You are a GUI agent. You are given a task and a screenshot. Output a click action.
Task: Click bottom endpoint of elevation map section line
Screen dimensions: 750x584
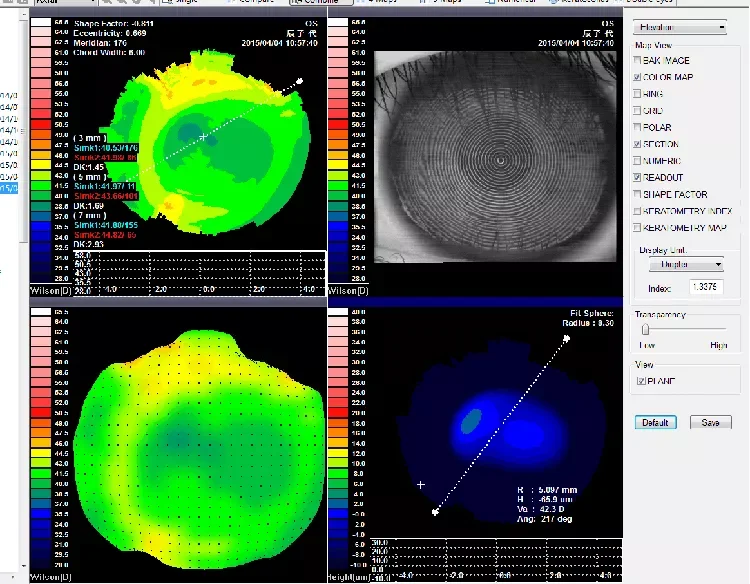(x=435, y=512)
